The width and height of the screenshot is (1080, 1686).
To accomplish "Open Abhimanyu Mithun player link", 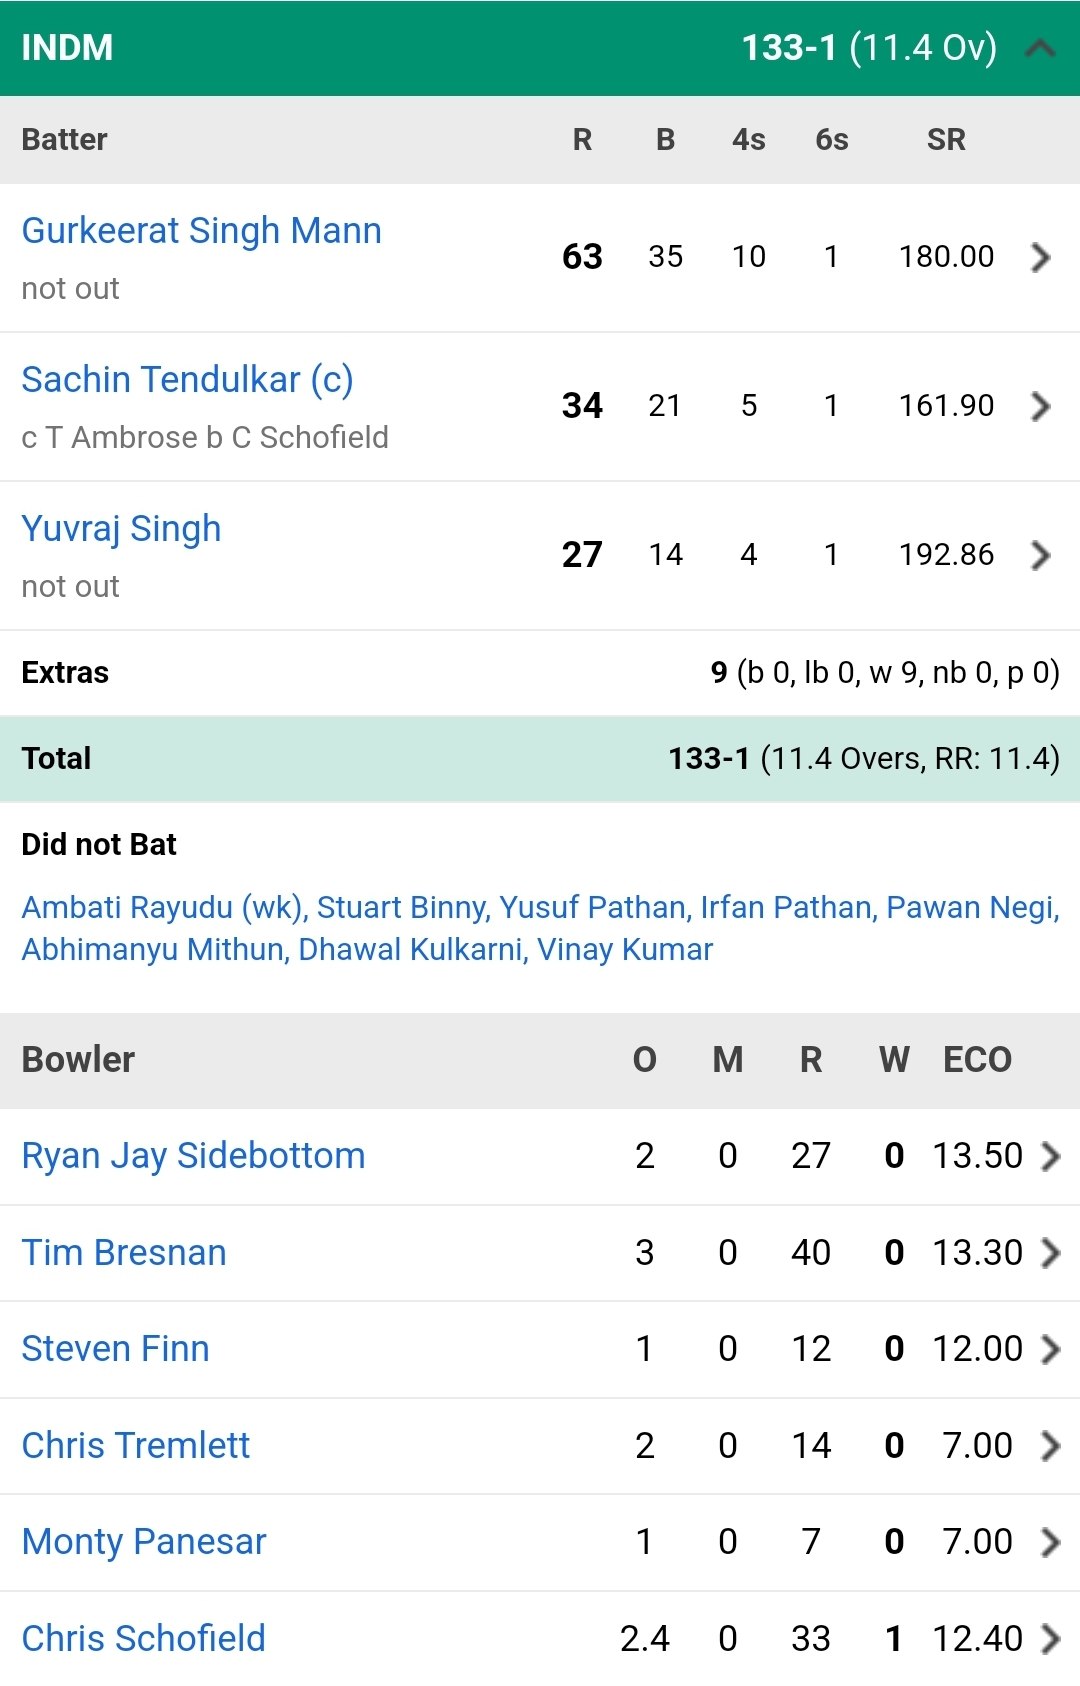I will 155,949.
